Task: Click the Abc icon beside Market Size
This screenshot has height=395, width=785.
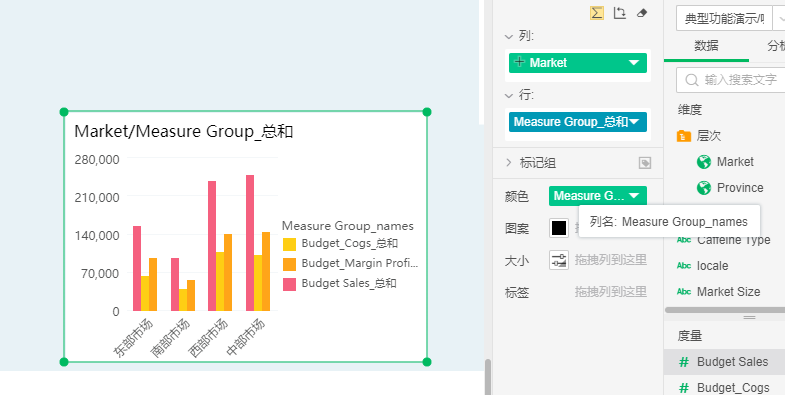Action: click(684, 291)
